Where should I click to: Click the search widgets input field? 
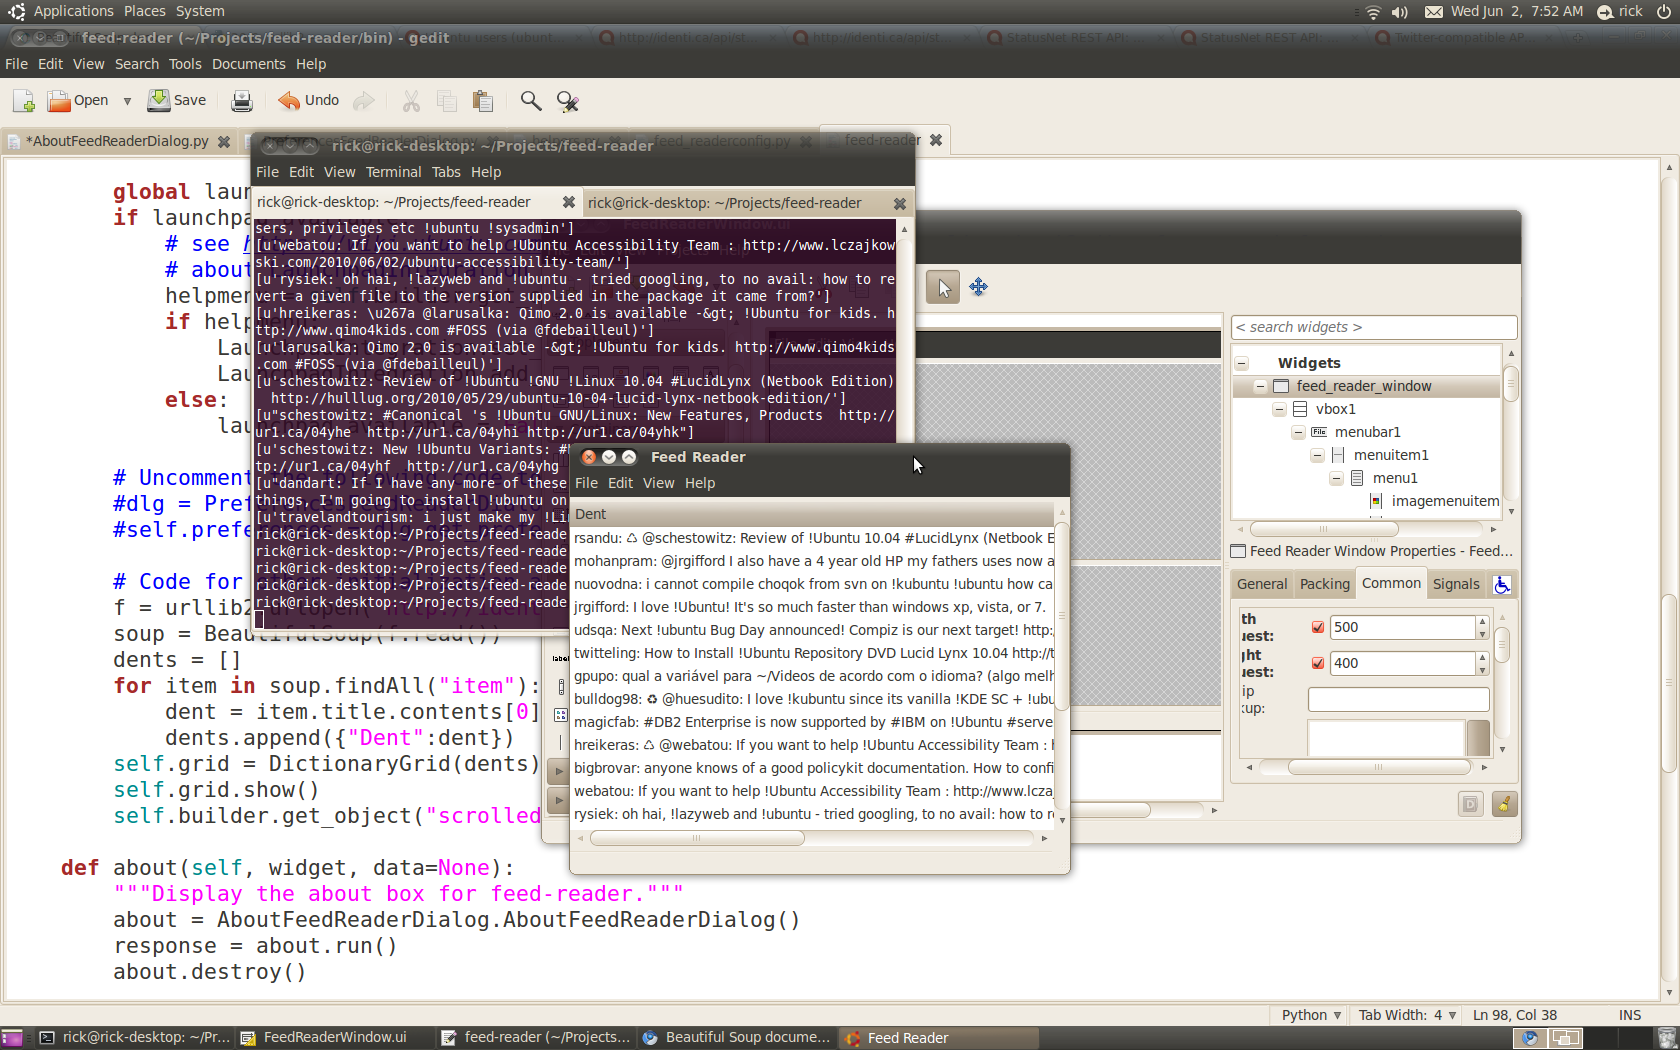pos(1373,327)
